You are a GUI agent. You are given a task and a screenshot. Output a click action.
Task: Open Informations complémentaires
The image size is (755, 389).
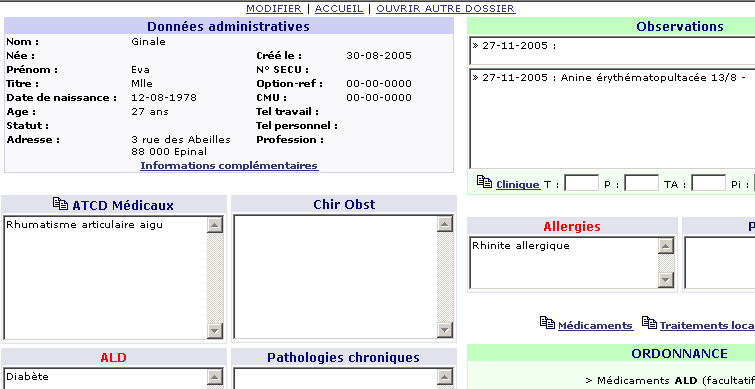tap(229, 166)
